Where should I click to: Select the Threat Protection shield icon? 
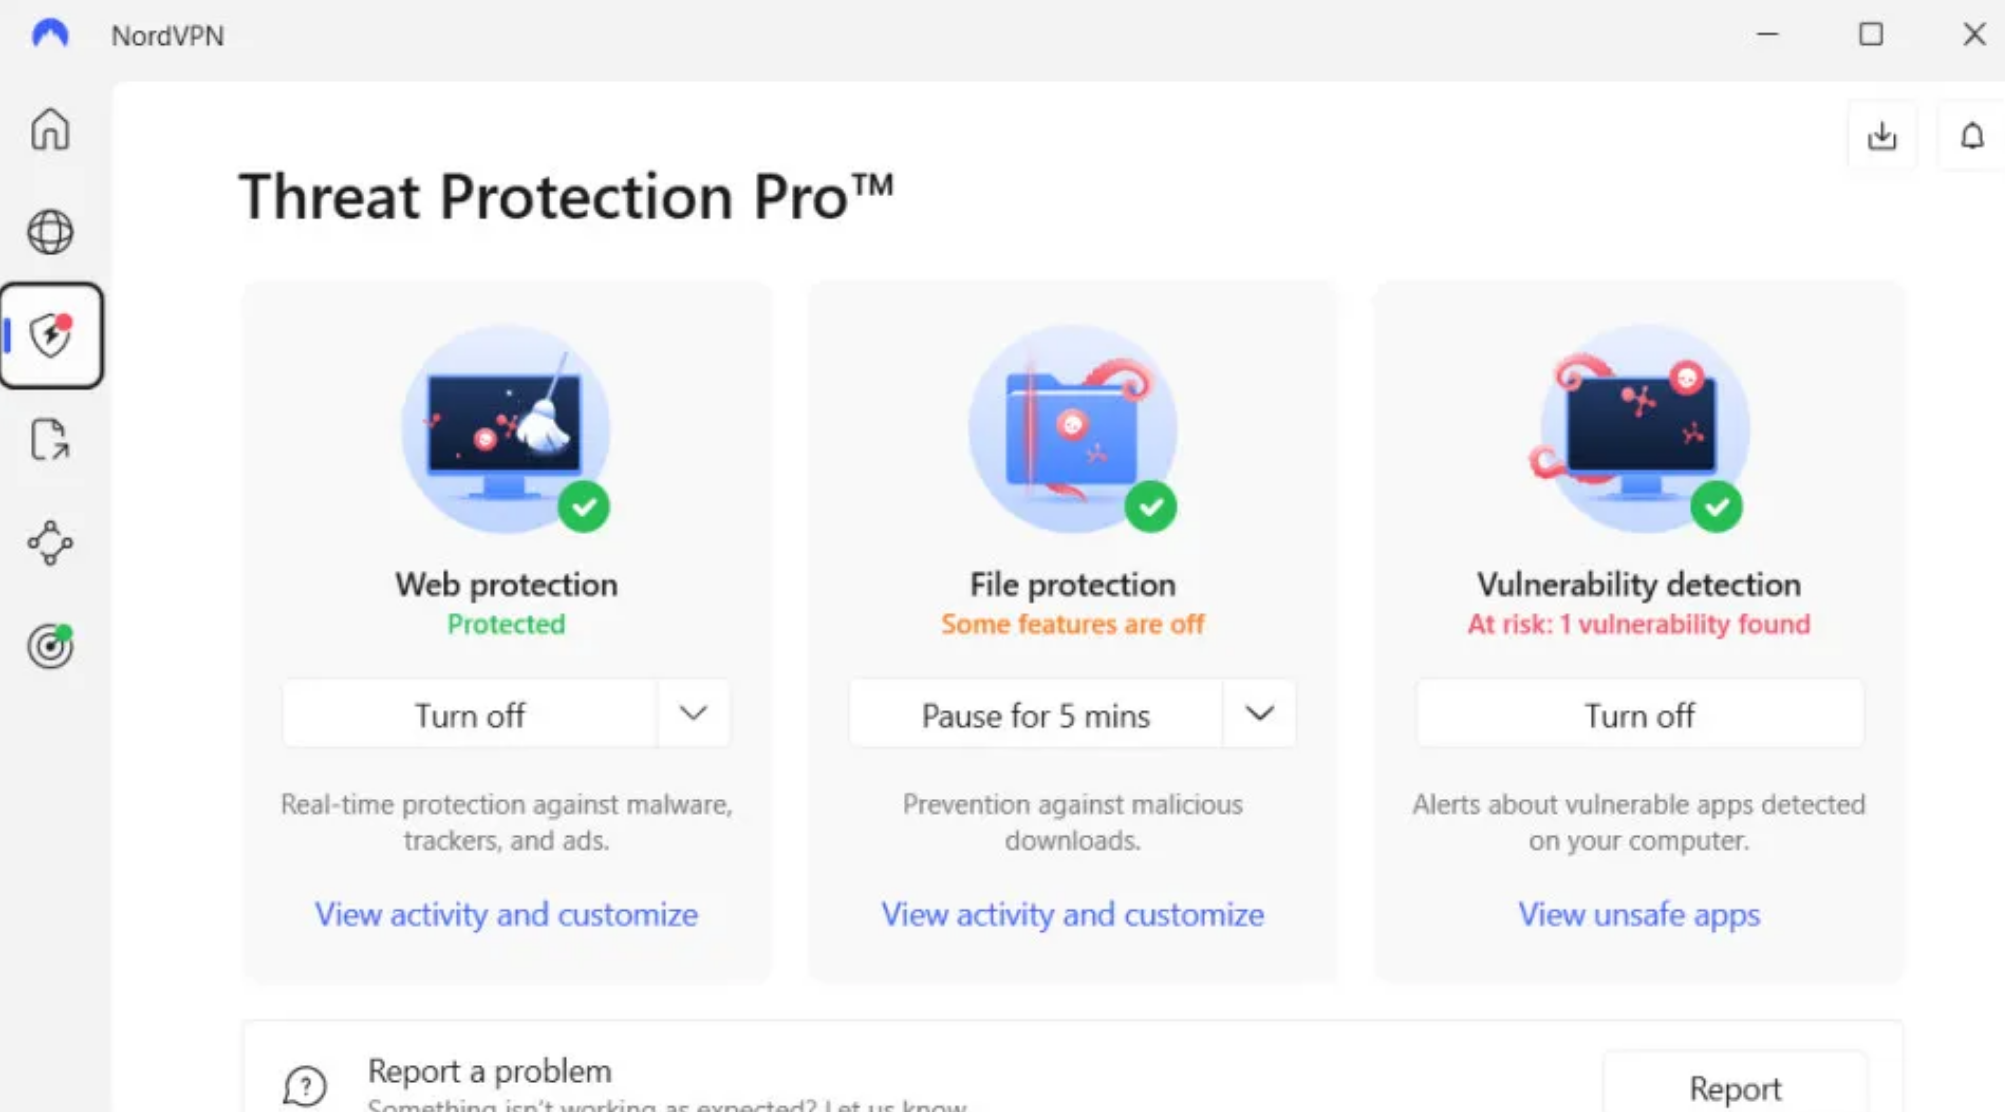click(x=51, y=335)
